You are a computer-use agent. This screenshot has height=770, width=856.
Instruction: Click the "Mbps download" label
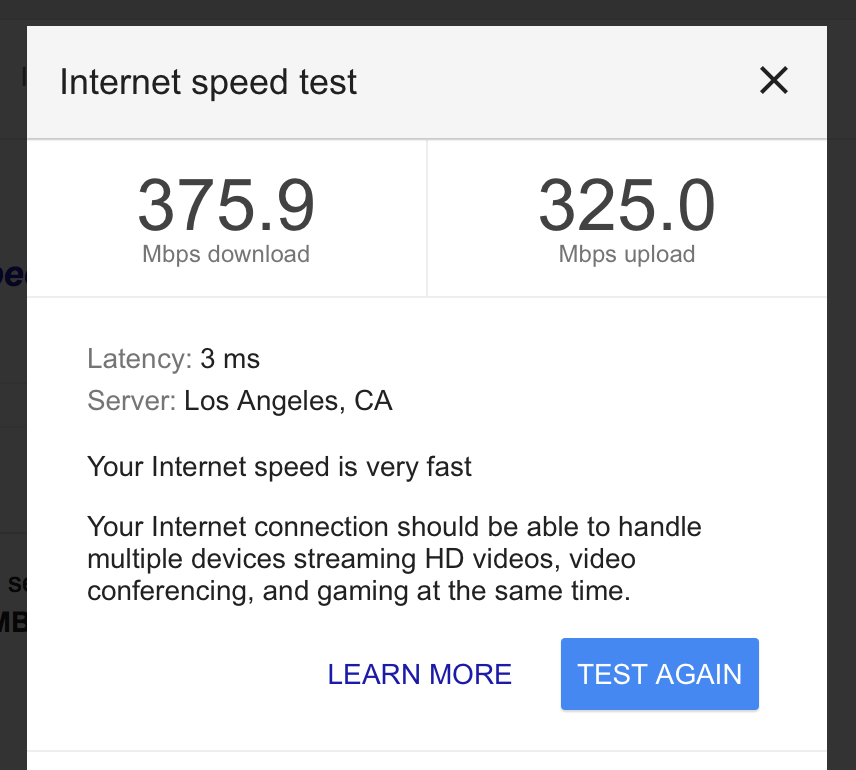tap(226, 254)
